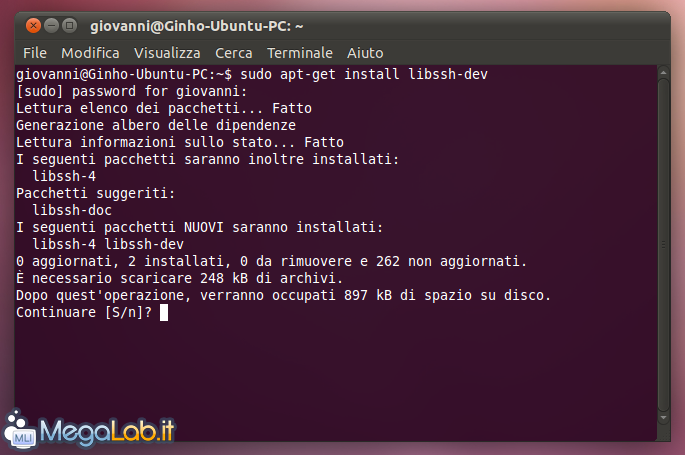
Task: Click the libssh-doc suggested package text
Action: click(72, 210)
